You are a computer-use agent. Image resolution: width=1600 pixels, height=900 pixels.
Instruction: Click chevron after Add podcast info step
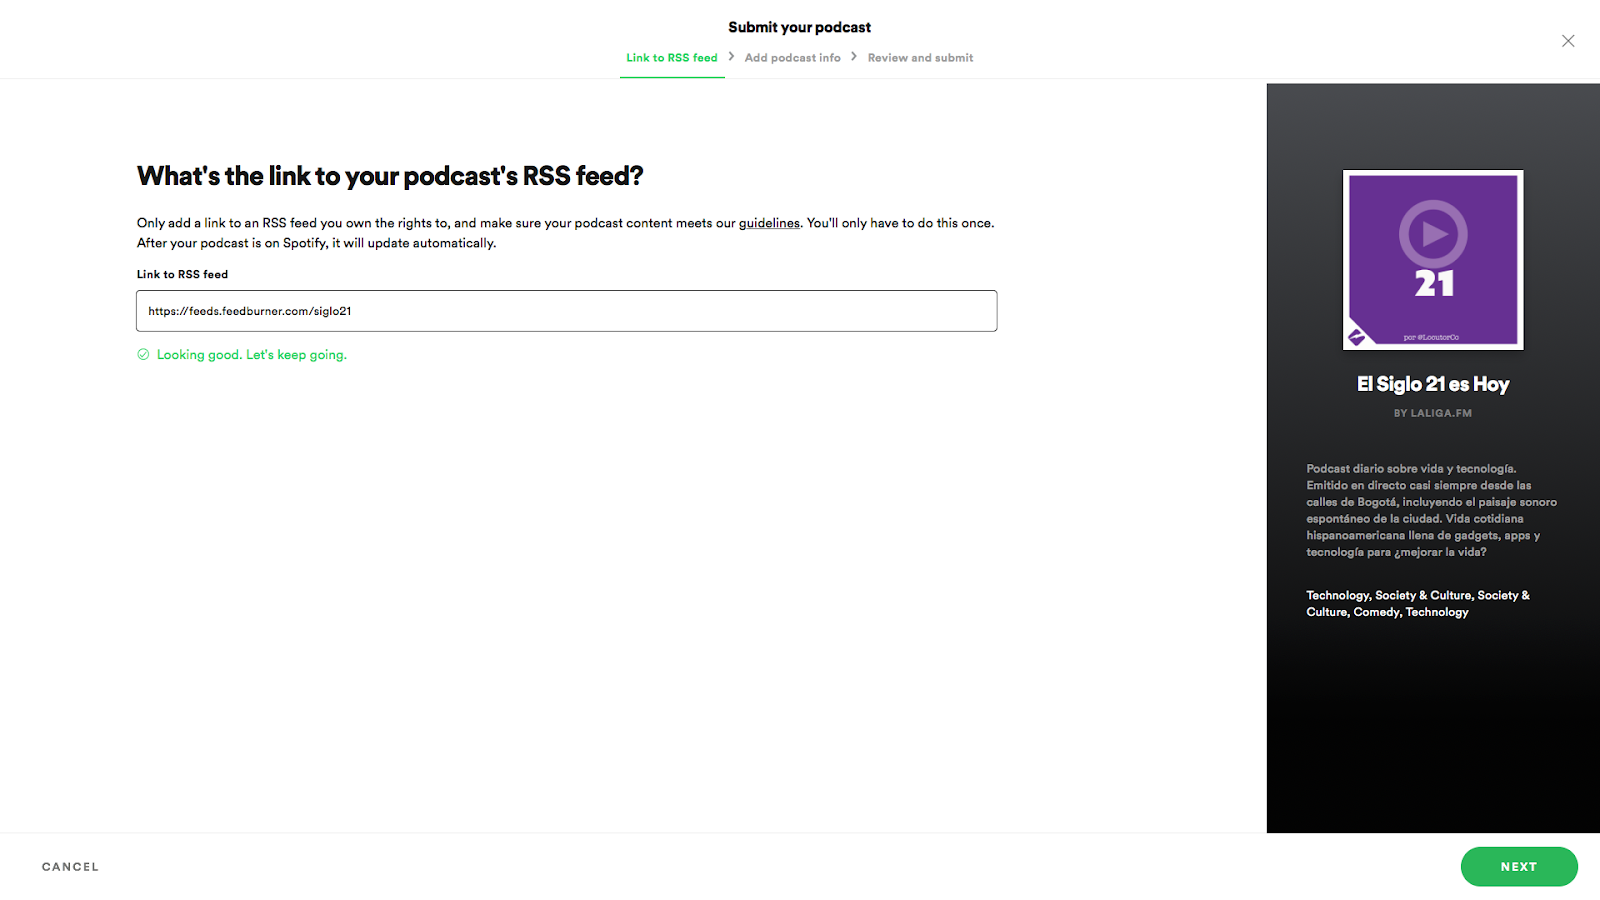[x=854, y=57]
